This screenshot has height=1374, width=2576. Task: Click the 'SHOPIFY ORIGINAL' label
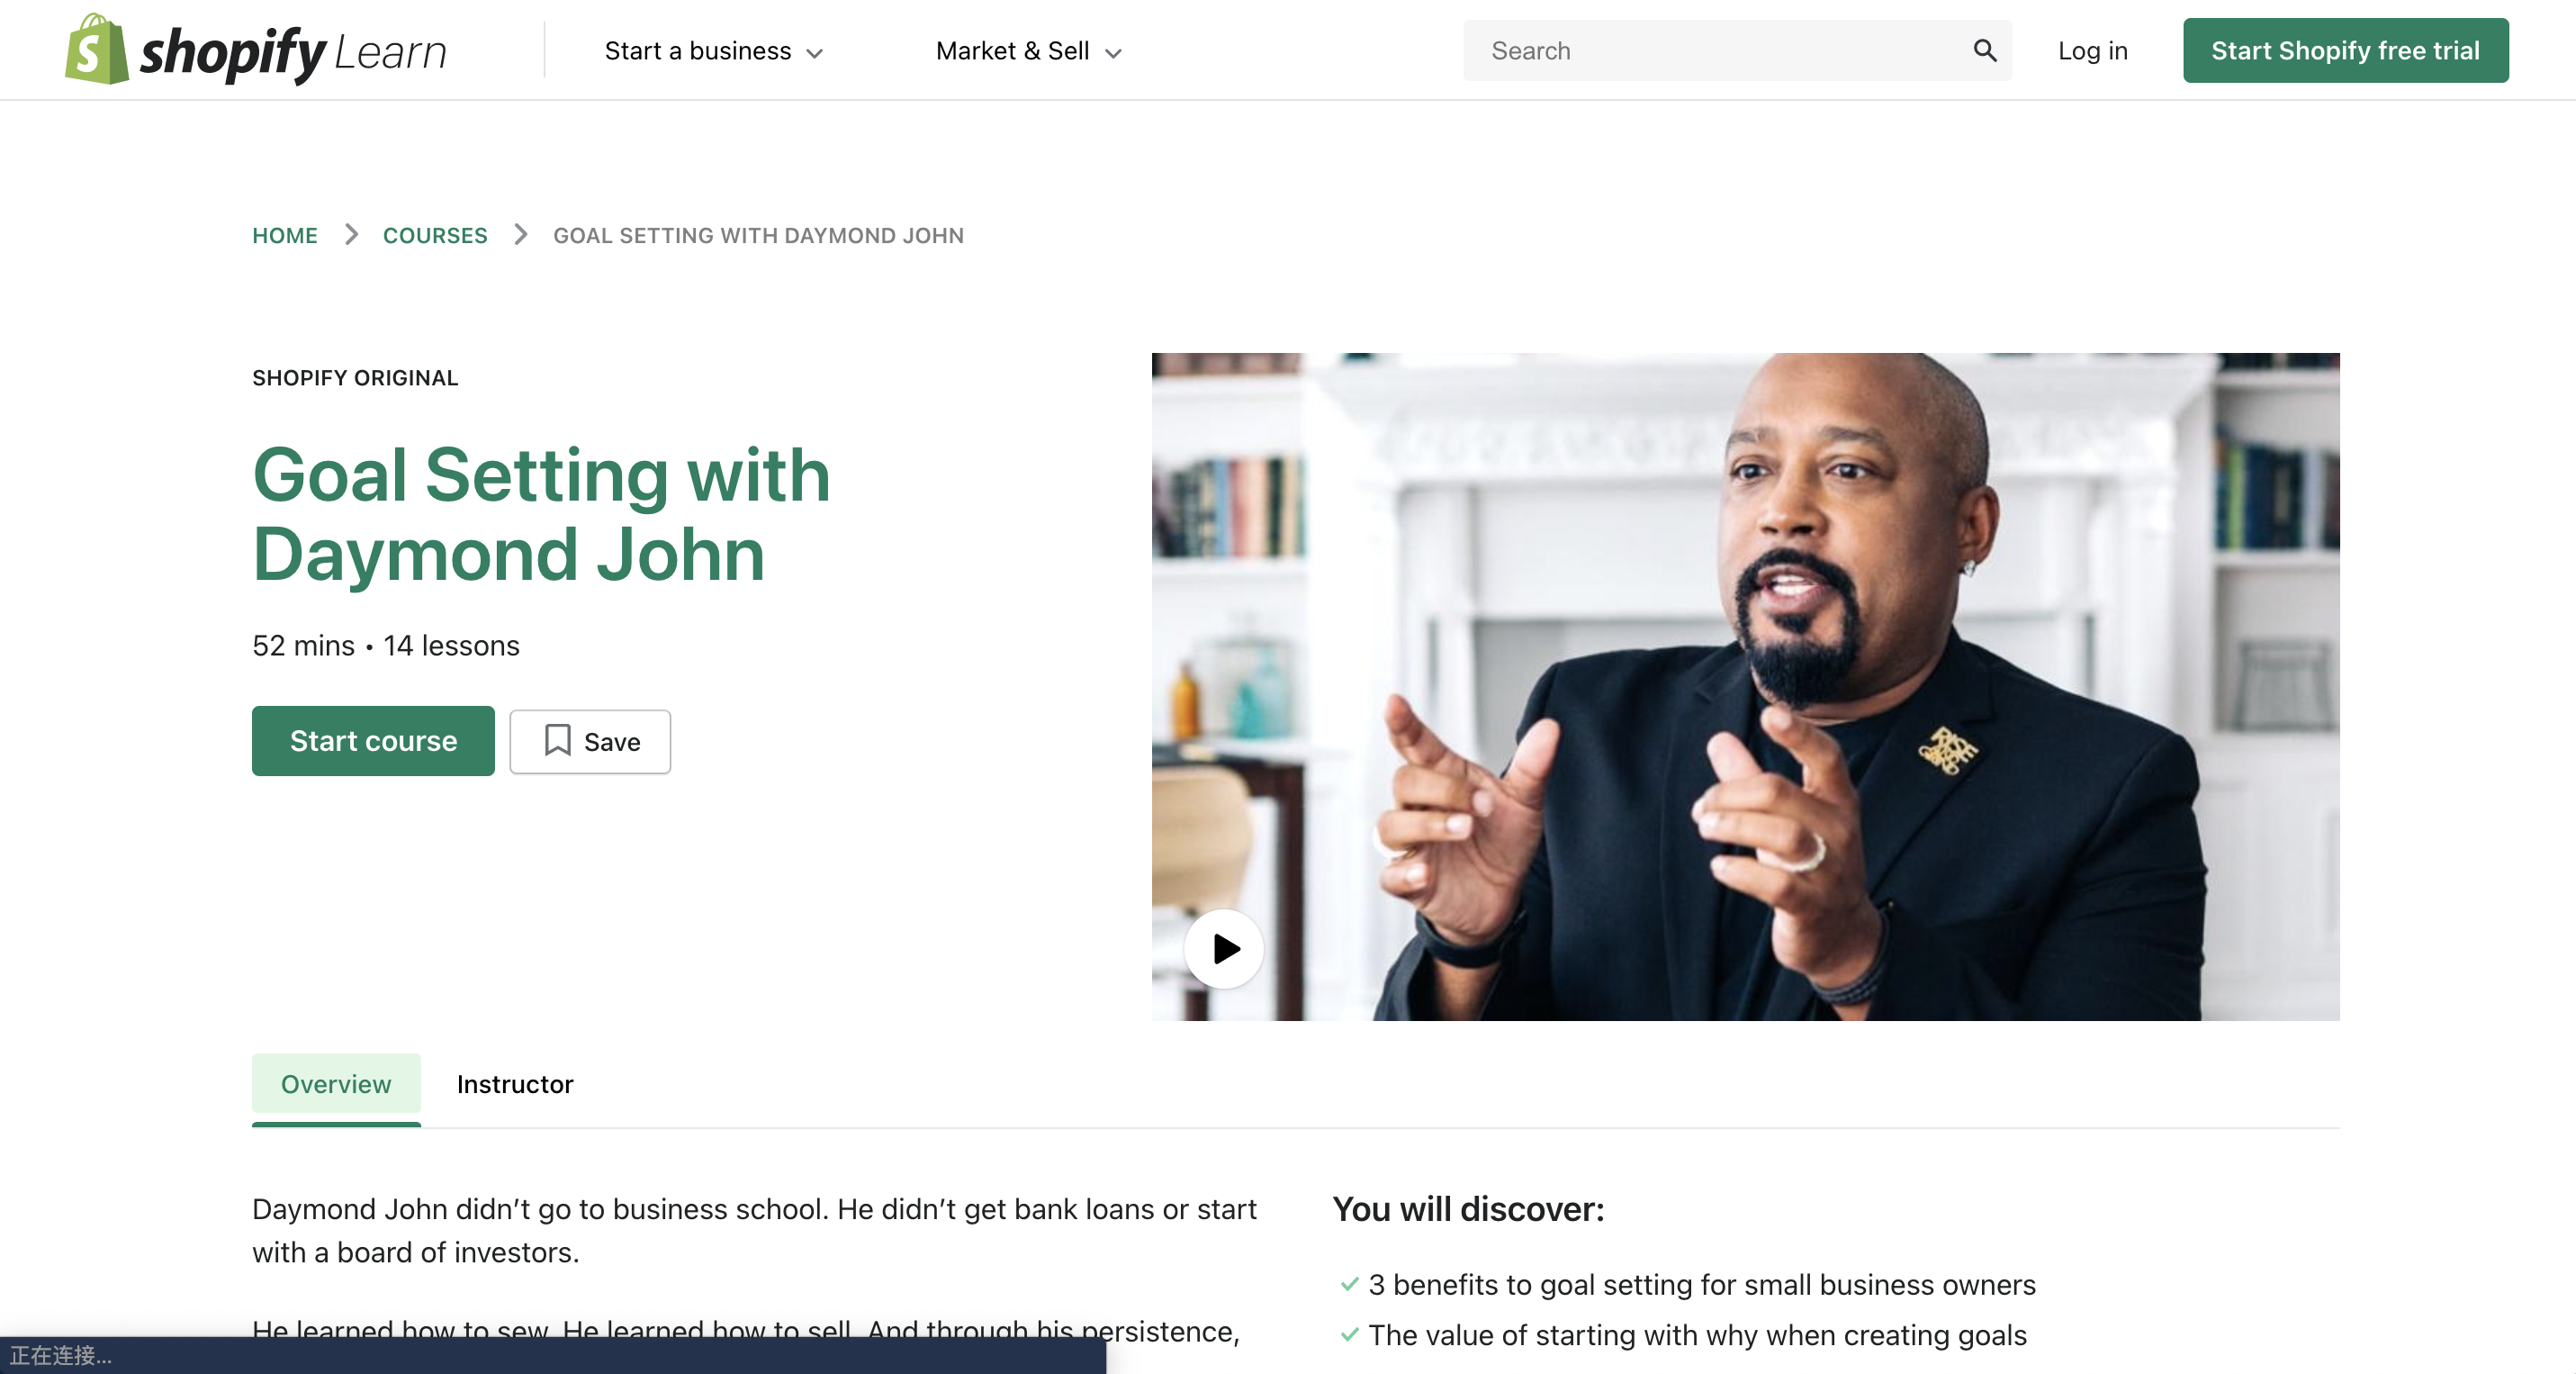pos(355,378)
